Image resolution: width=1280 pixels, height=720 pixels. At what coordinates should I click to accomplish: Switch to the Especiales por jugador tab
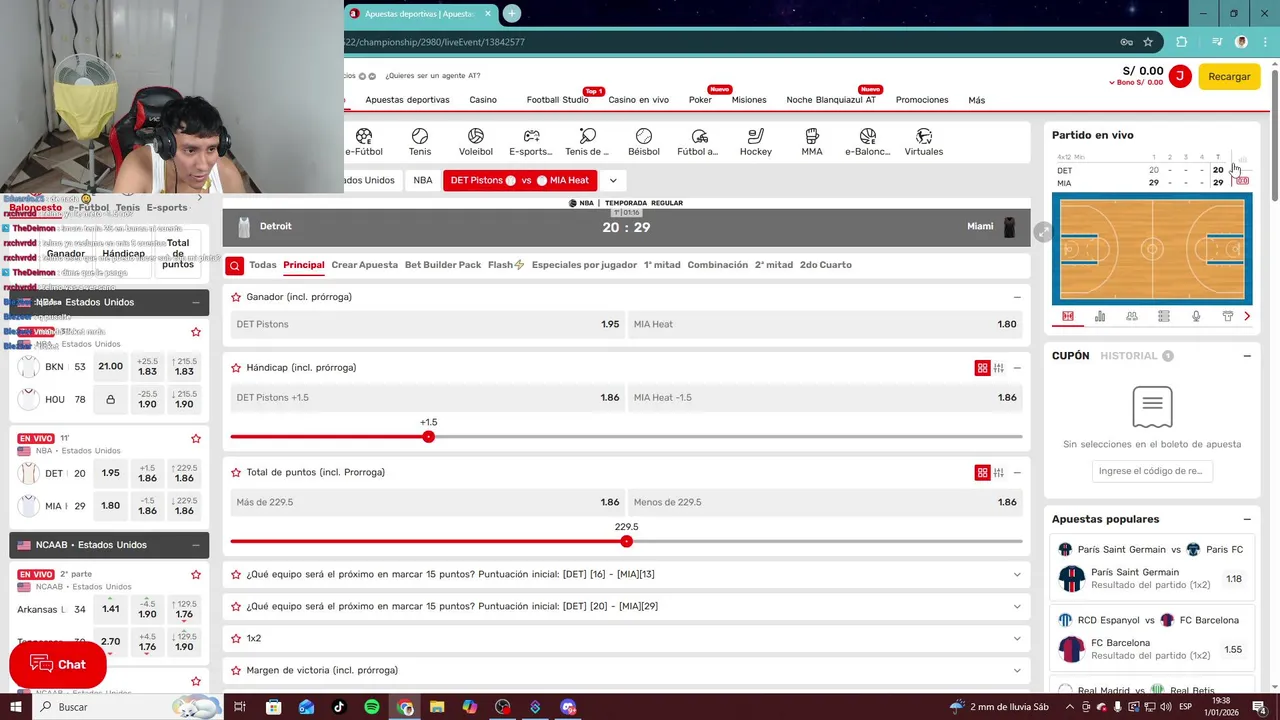tap(584, 265)
